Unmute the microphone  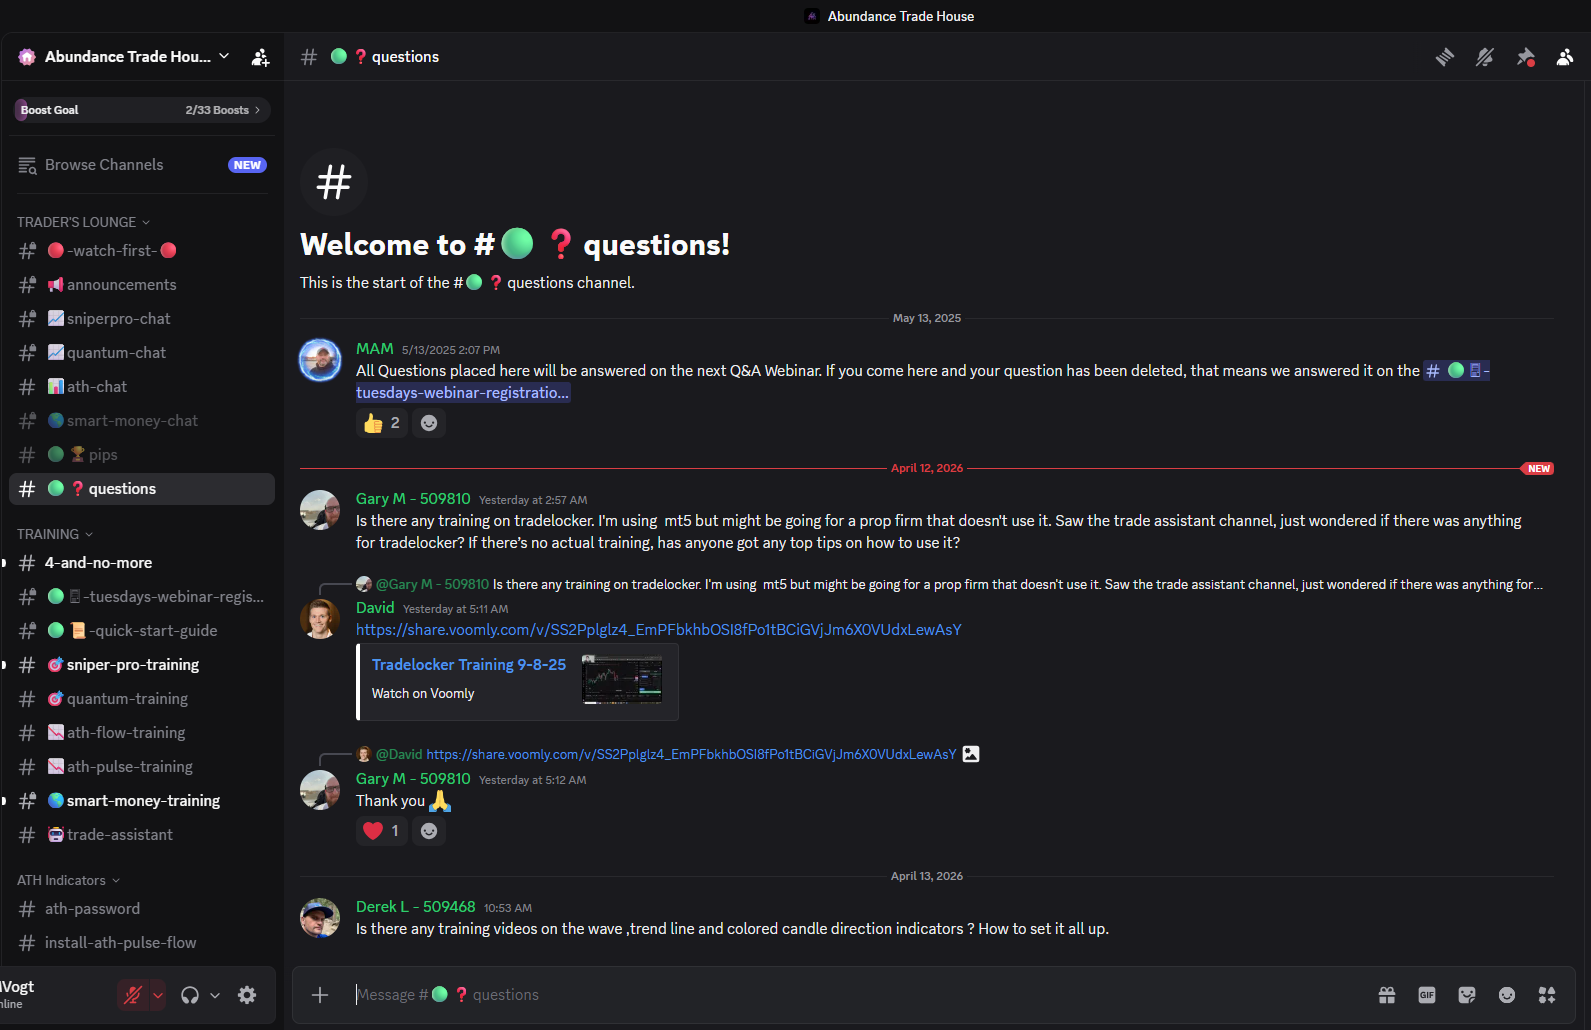click(133, 995)
